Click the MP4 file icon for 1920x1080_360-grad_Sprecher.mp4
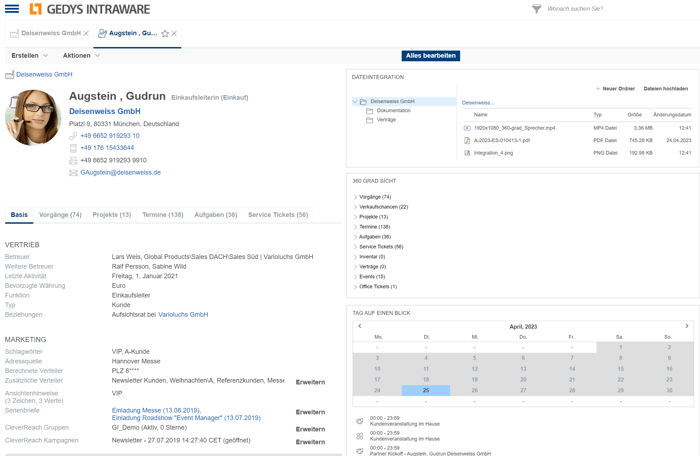The width and height of the screenshot is (700, 456). point(467,128)
